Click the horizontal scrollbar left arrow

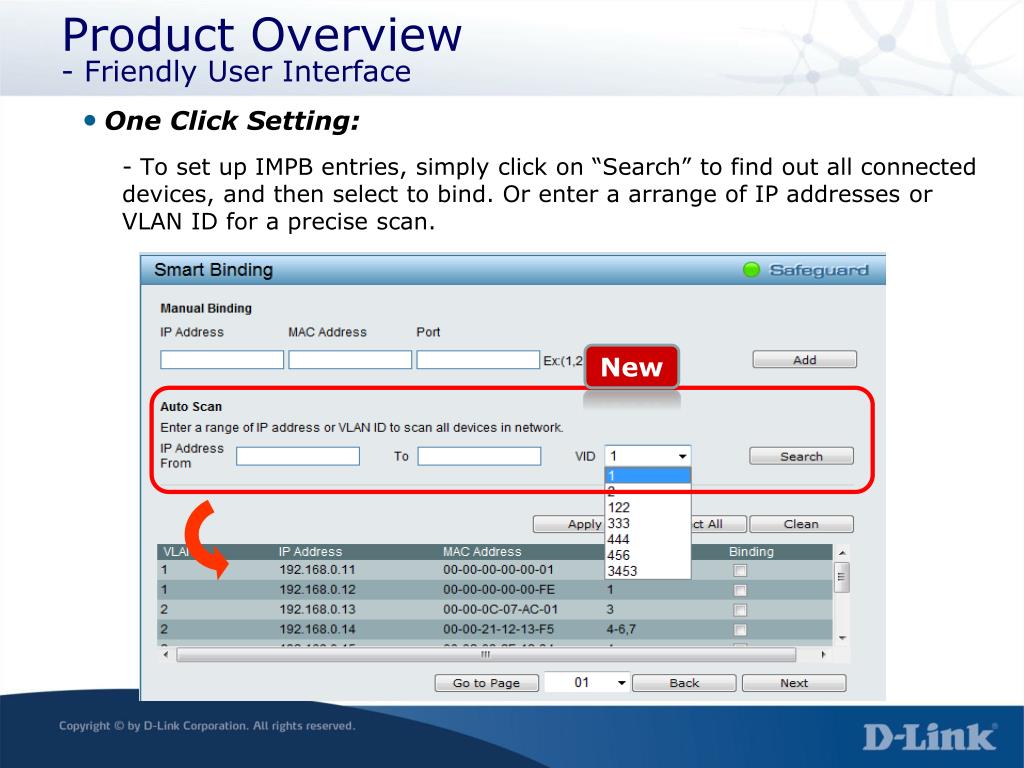pyautogui.click(x=166, y=654)
